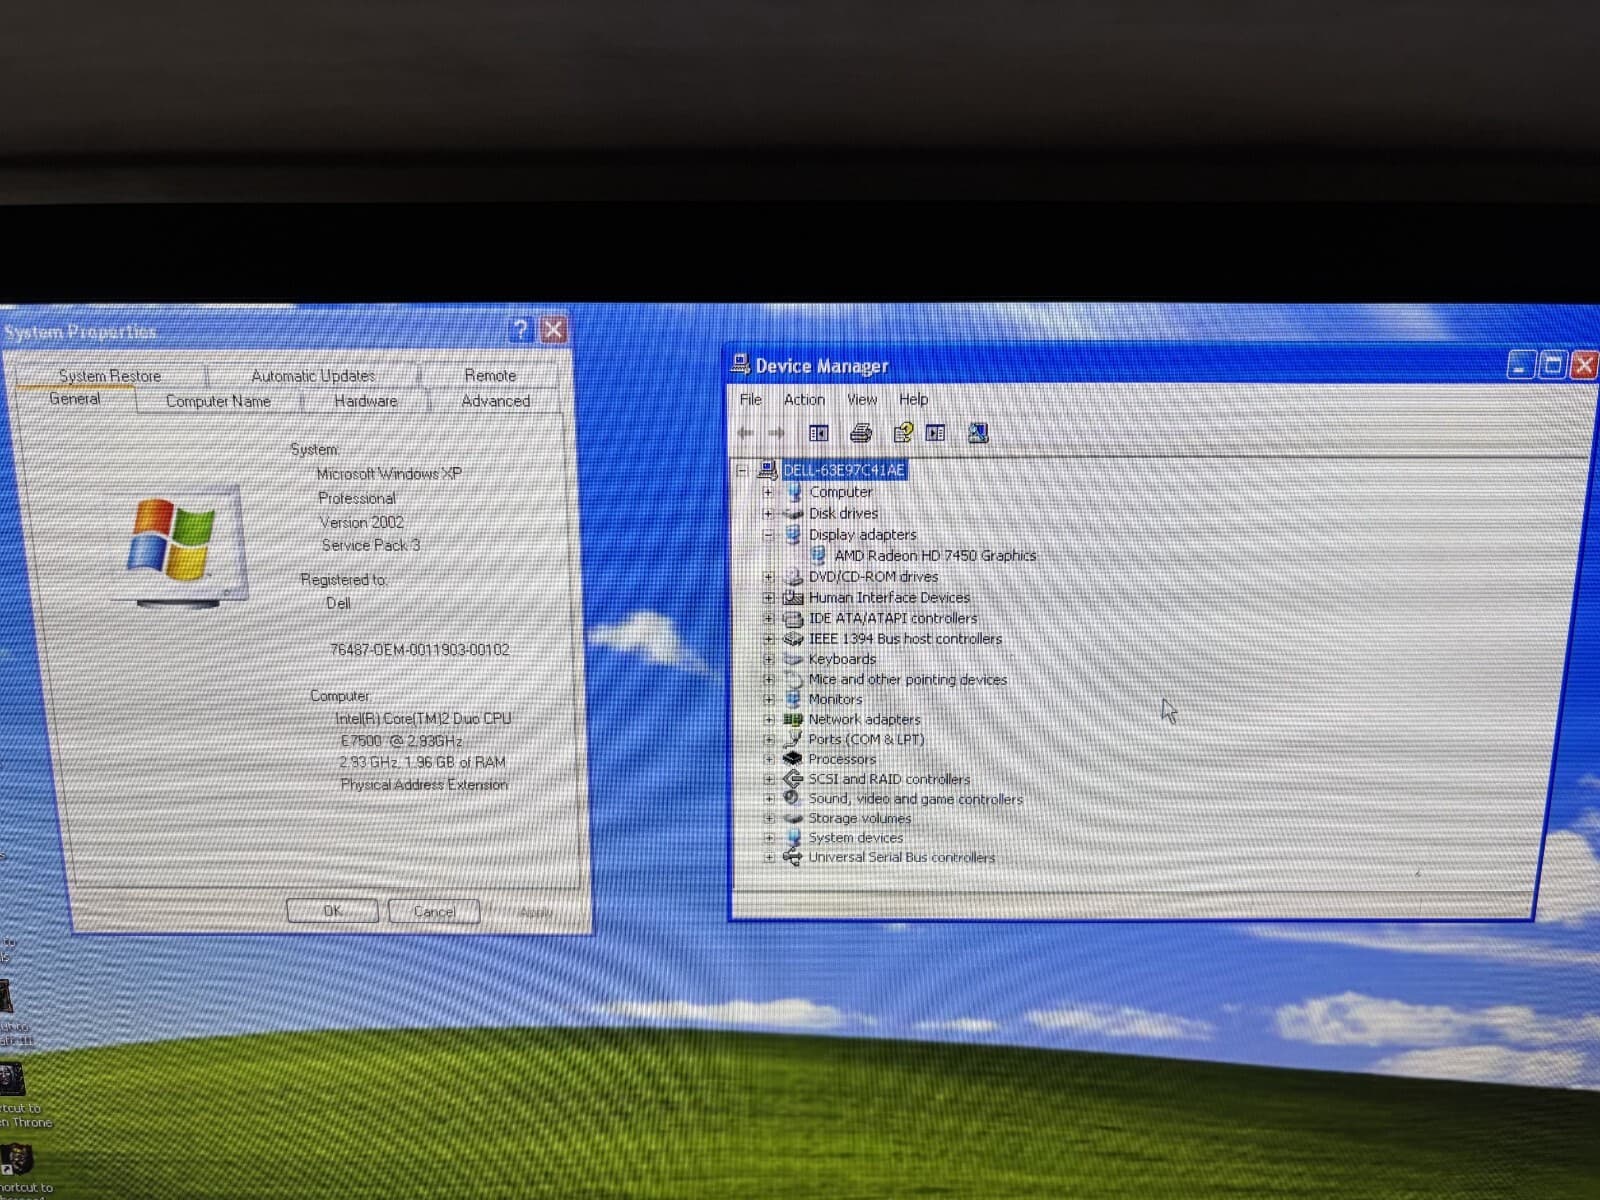The image size is (1600, 1200).
Task: Click the Display adapters device icon
Action: tap(794, 534)
